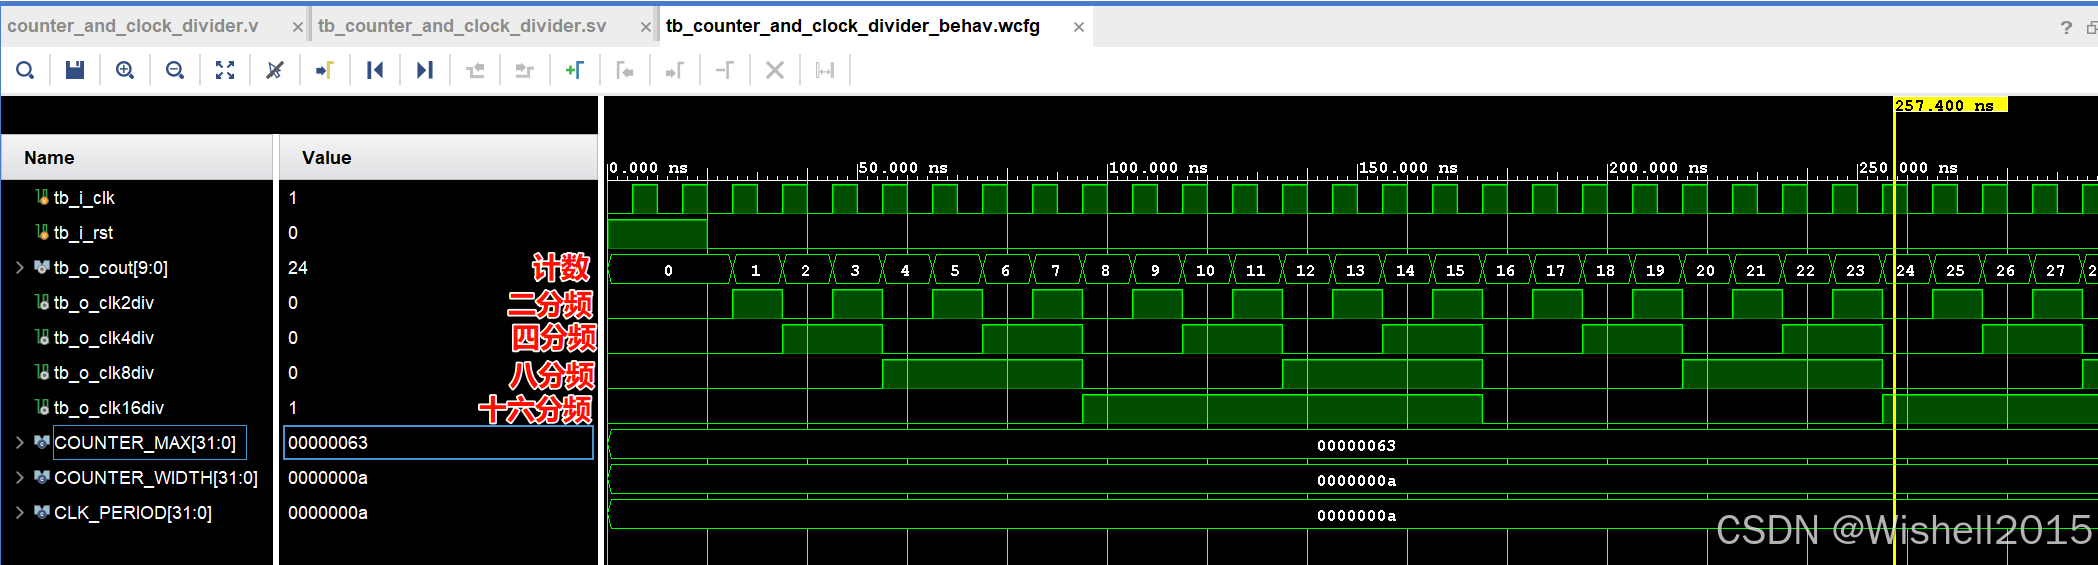Click the swap cursors icon
The image size is (2098, 565).
pos(725,70)
